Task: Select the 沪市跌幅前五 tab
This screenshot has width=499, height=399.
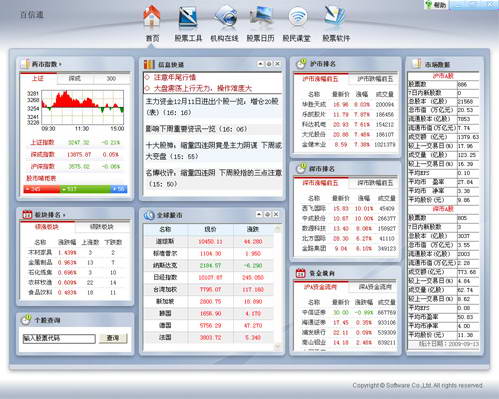Action: tap(374, 79)
